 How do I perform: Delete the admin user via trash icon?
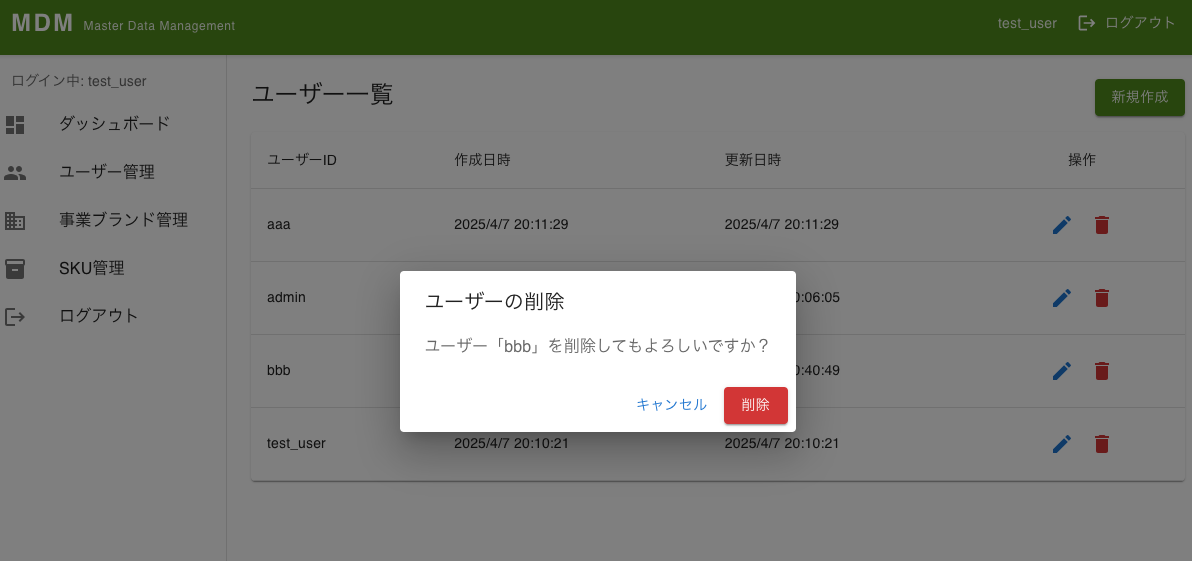[x=1102, y=298]
